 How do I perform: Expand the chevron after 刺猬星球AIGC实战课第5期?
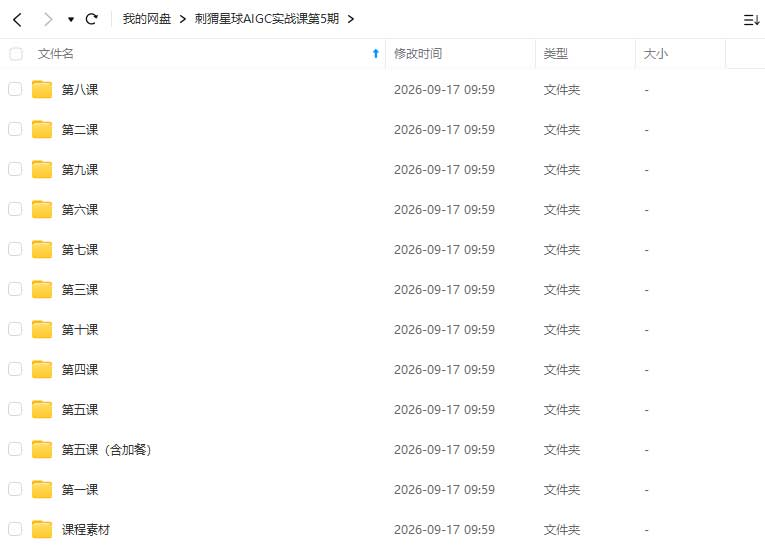coord(350,20)
